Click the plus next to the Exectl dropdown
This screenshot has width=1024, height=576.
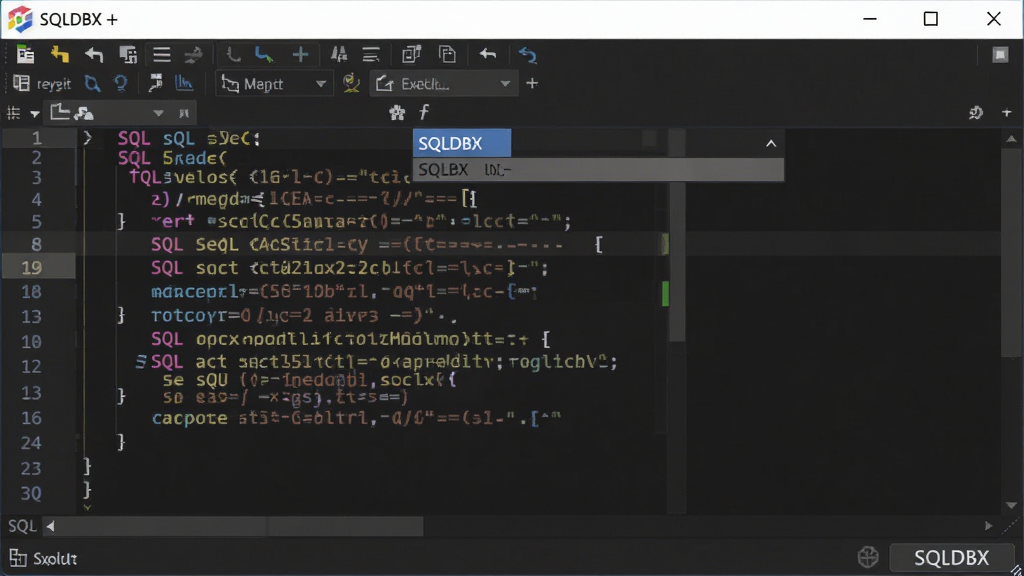click(x=532, y=84)
